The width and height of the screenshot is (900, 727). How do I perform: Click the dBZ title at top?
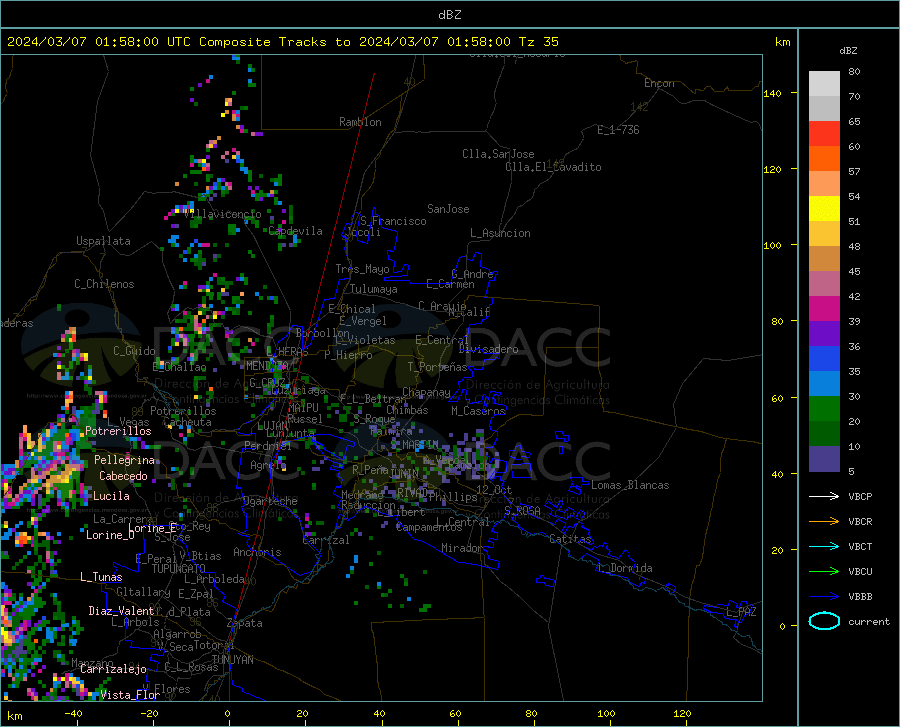click(449, 15)
